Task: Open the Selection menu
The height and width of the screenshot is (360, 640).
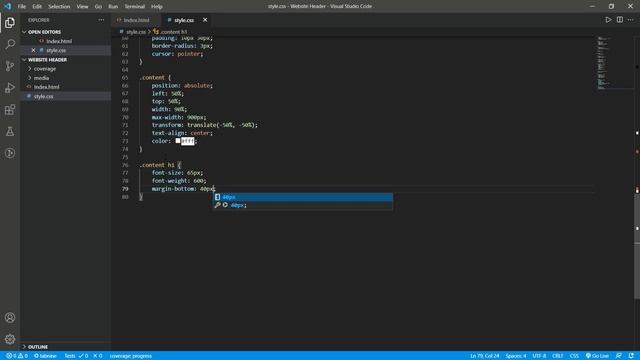Action: (x=59, y=6)
